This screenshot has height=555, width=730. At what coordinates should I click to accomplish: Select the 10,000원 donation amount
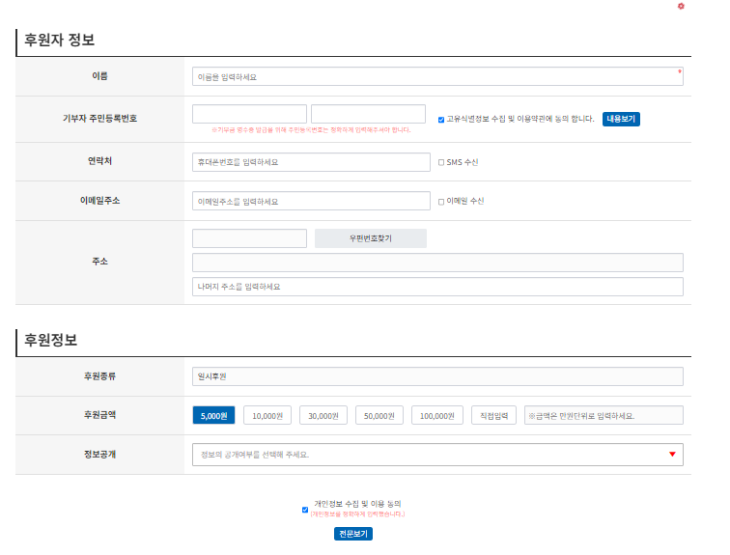pyautogui.click(x=267, y=415)
